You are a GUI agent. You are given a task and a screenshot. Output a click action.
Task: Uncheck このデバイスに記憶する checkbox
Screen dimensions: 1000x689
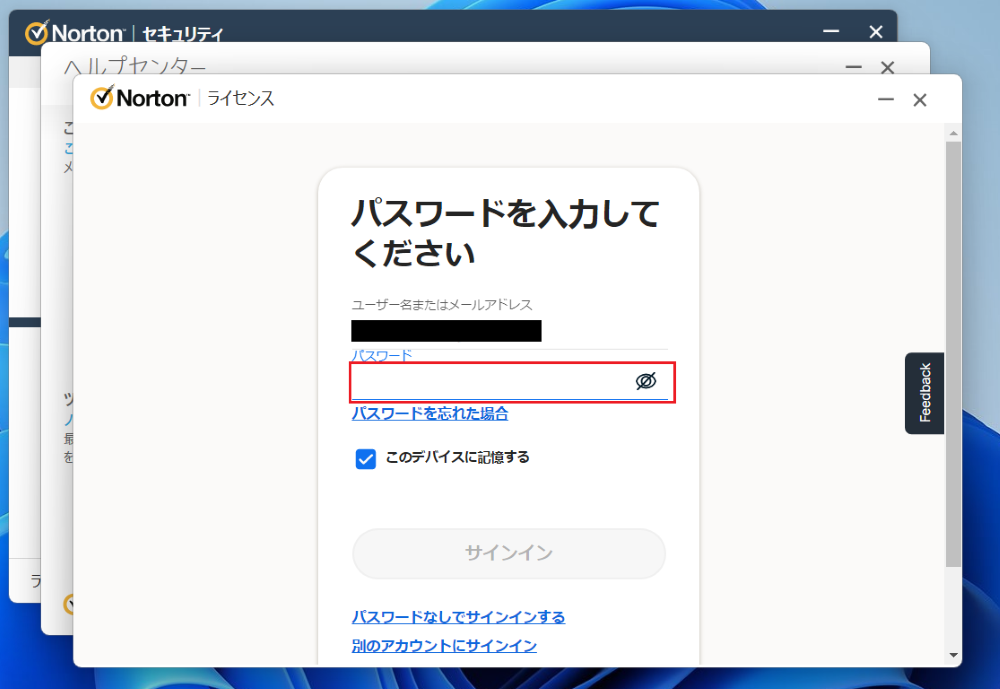(365, 458)
